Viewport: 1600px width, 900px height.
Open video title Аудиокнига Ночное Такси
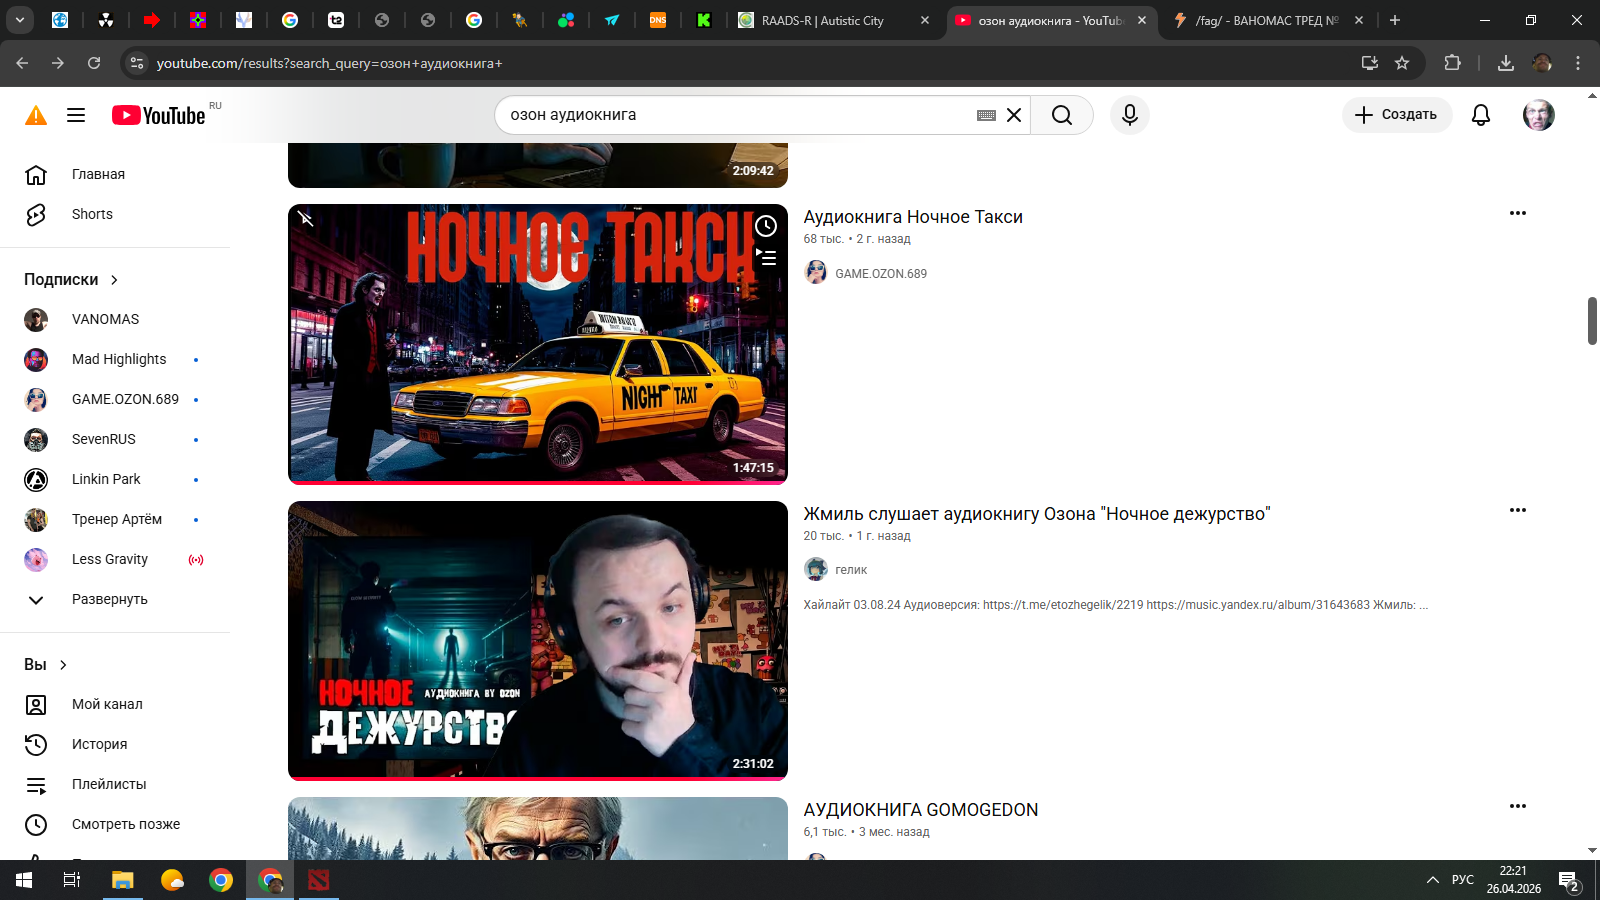913,217
